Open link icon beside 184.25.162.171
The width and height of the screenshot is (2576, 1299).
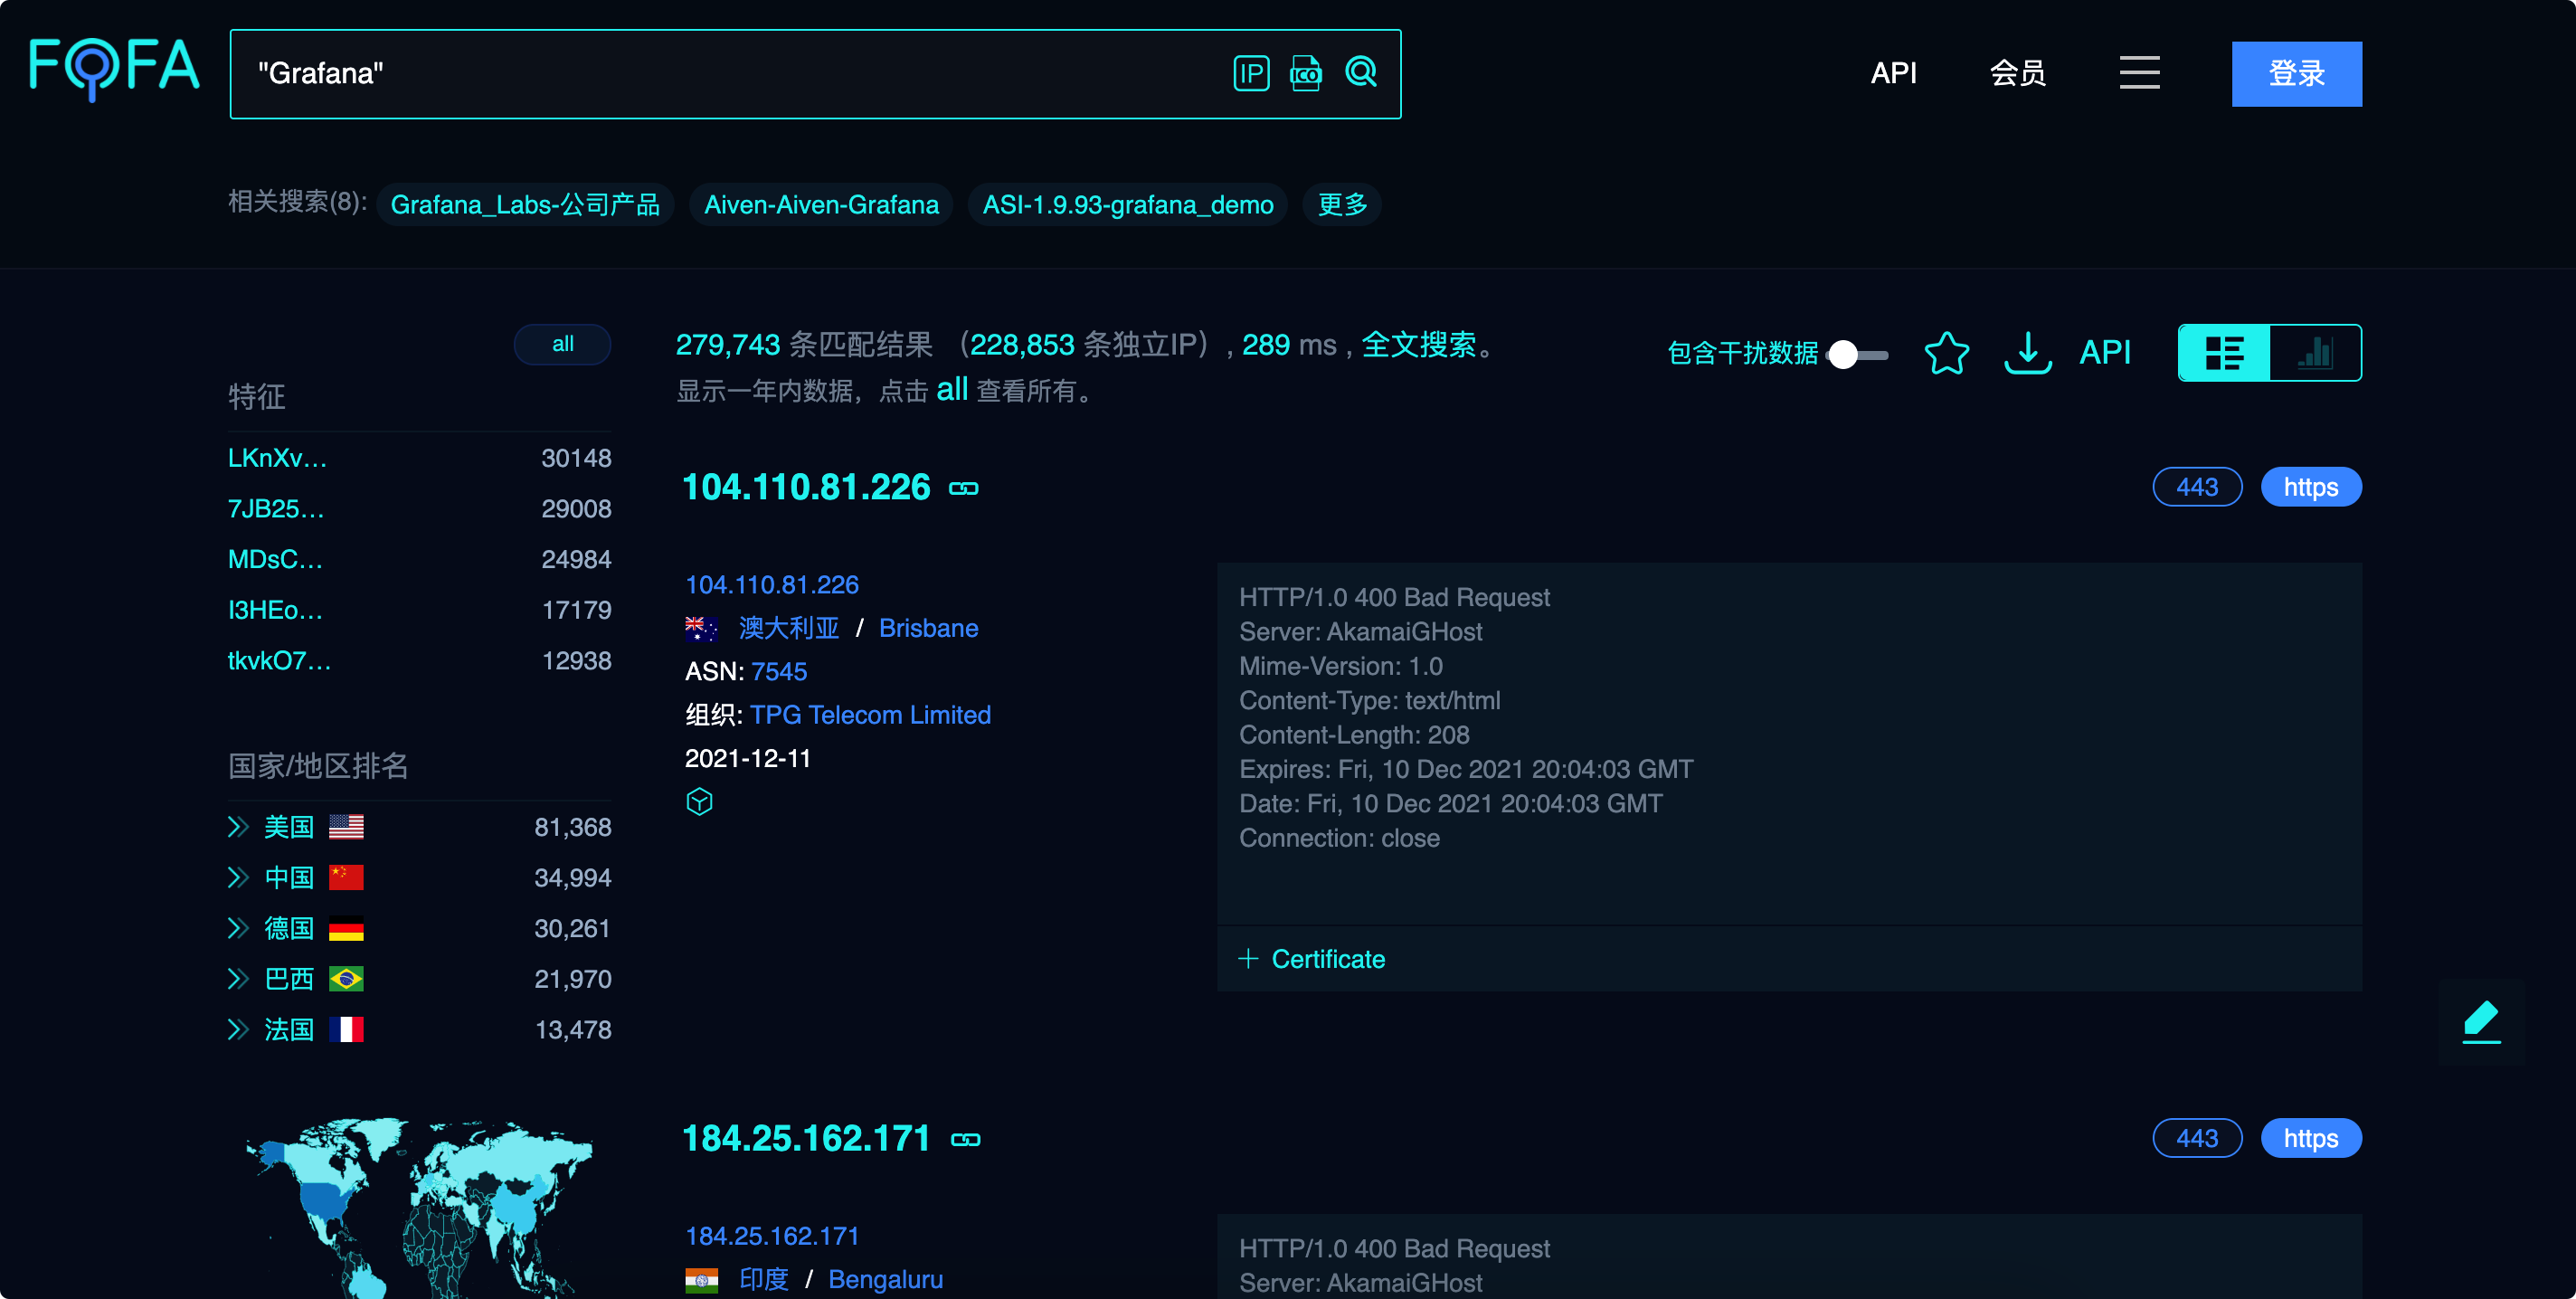click(965, 1139)
